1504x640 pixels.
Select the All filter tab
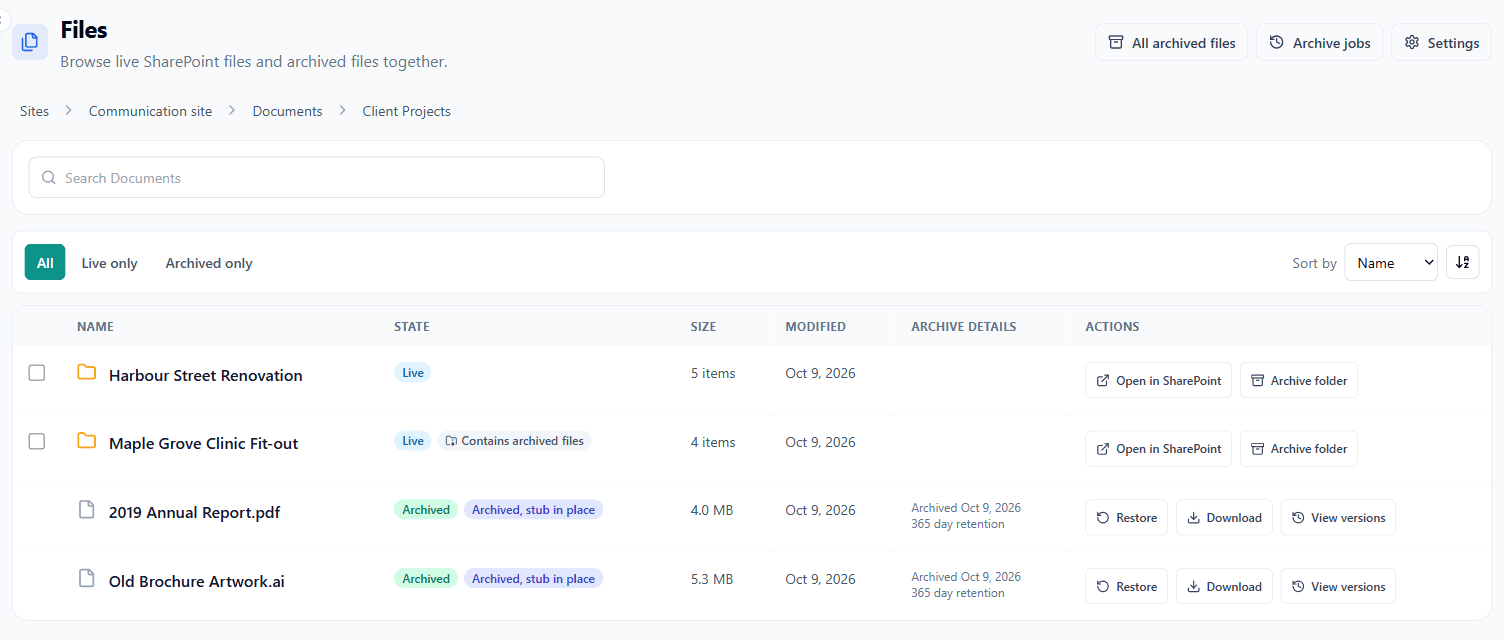[45, 263]
